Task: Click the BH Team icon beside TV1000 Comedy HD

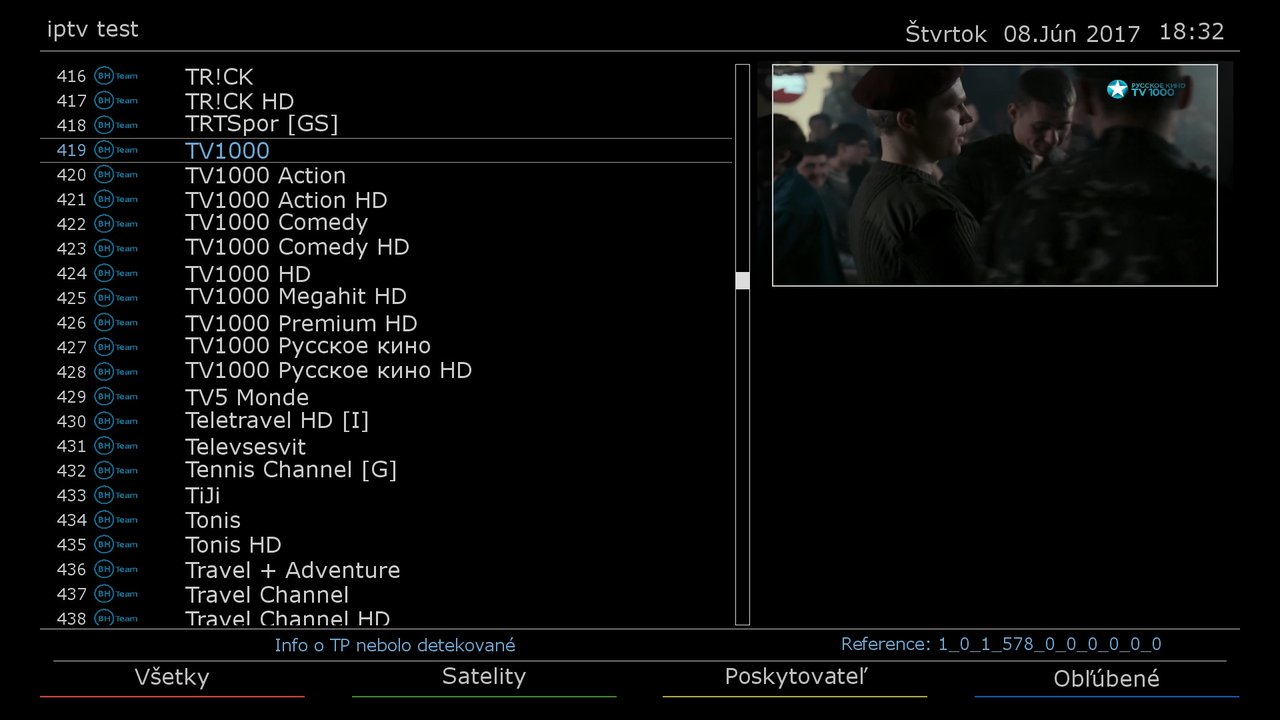Action: 116,248
